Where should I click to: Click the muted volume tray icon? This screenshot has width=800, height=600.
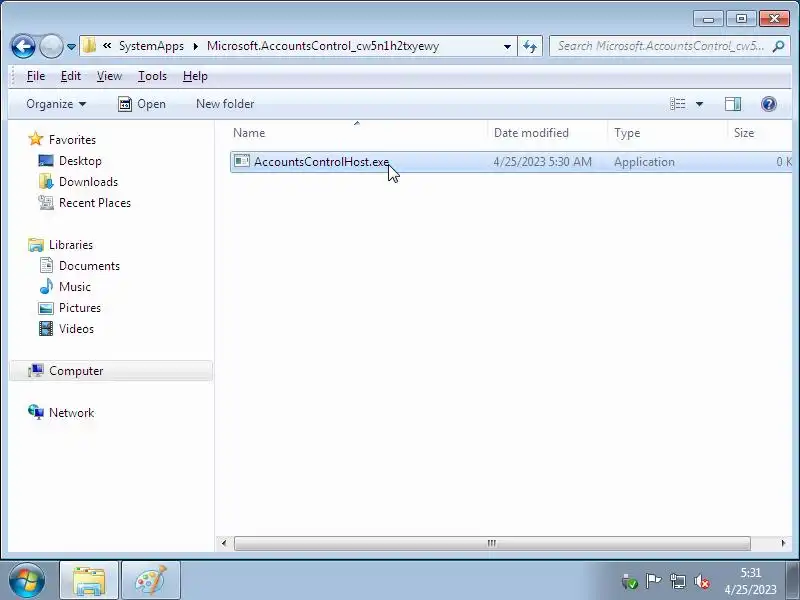coord(702,581)
